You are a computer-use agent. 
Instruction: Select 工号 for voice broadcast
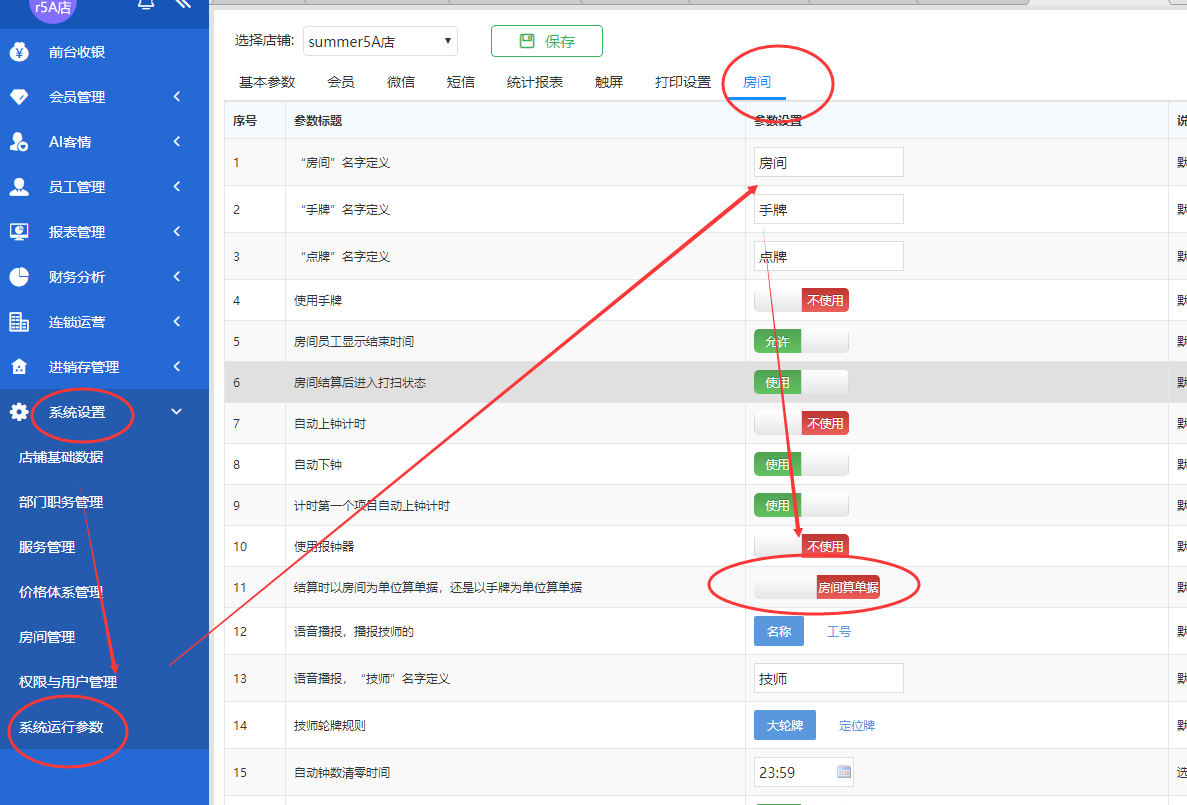(839, 632)
